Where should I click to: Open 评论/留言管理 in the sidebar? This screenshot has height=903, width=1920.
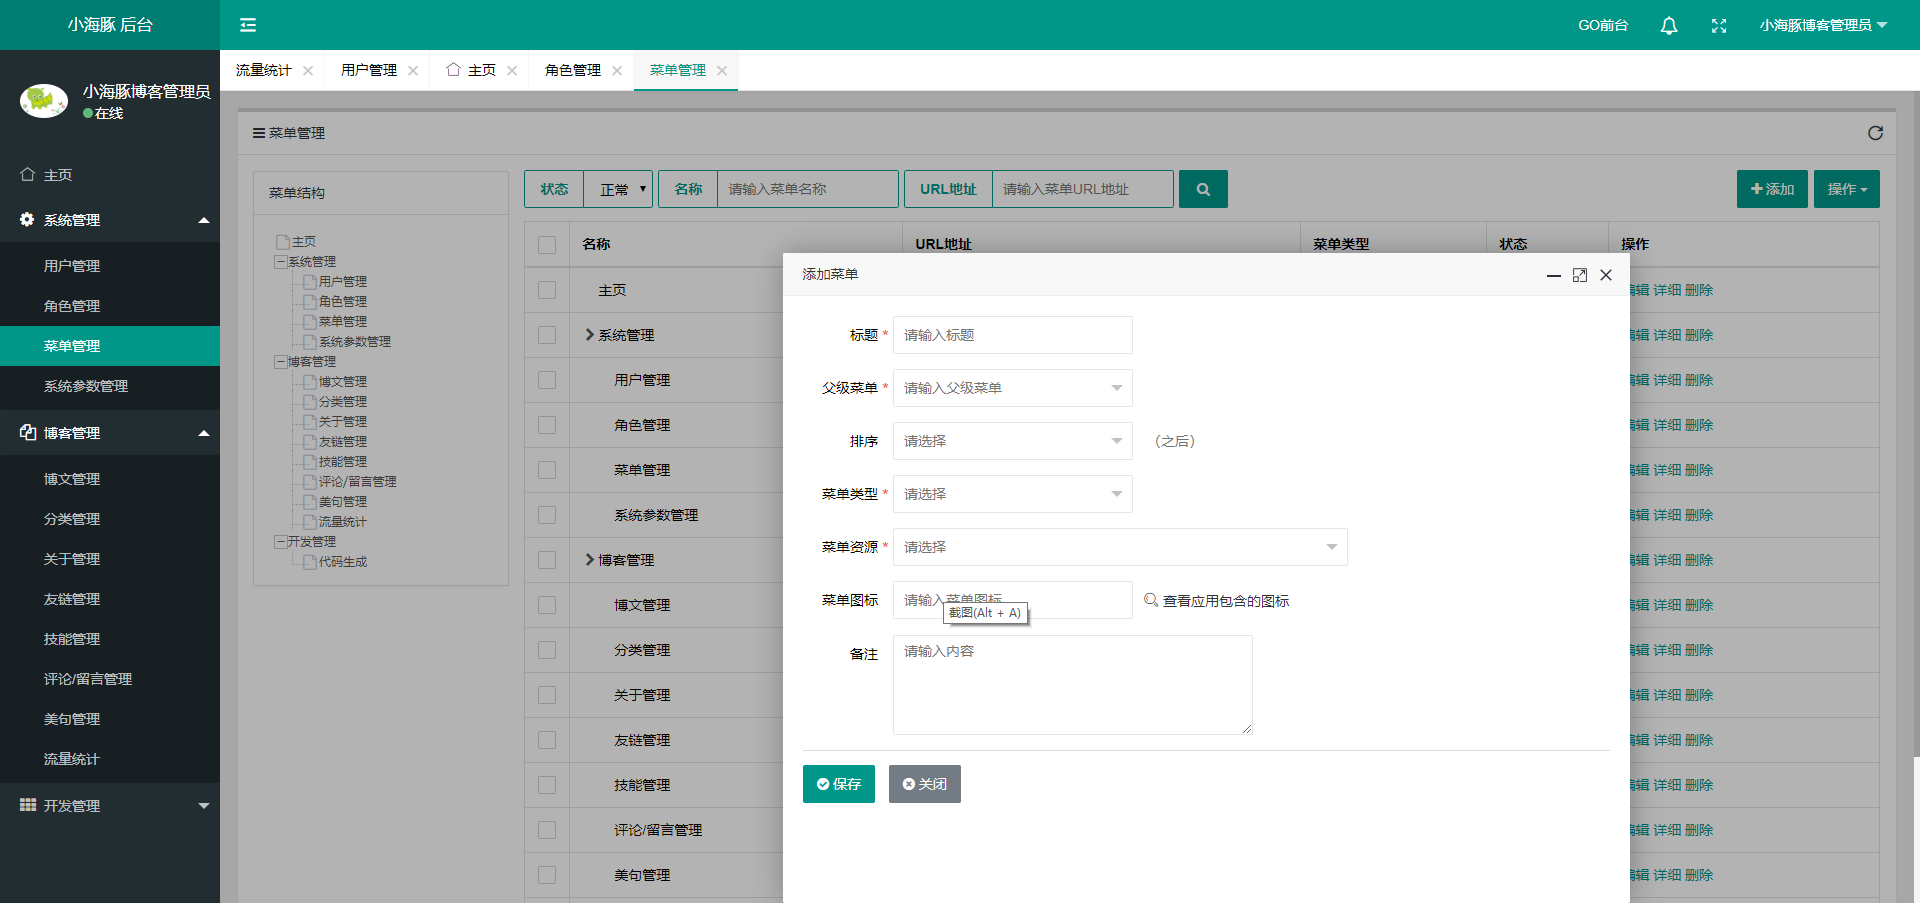(110, 679)
